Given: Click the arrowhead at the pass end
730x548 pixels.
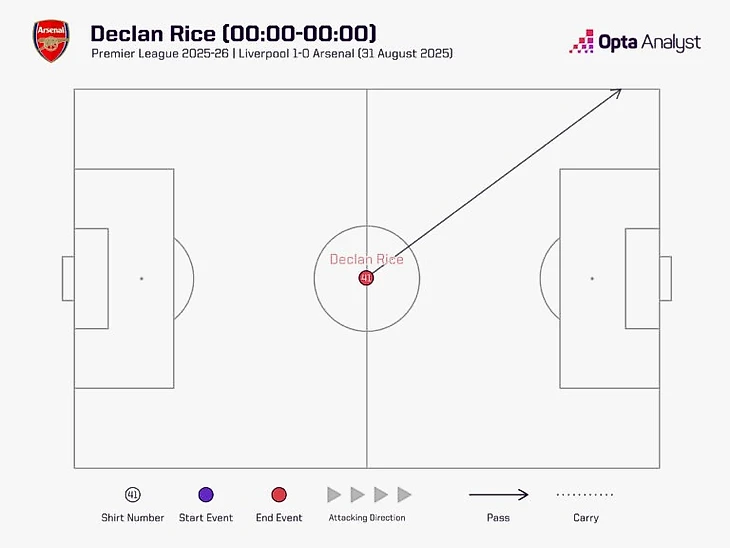Looking at the screenshot, I should pos(618,92).
